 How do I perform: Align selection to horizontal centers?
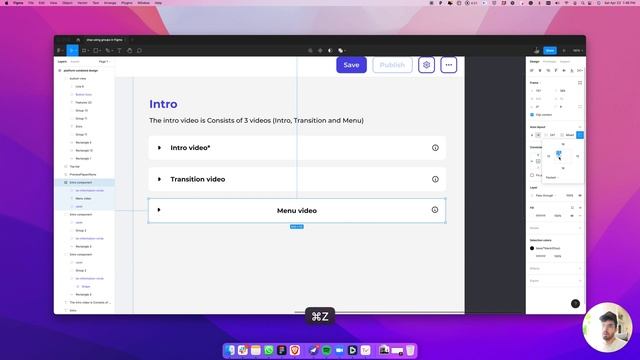540,71
